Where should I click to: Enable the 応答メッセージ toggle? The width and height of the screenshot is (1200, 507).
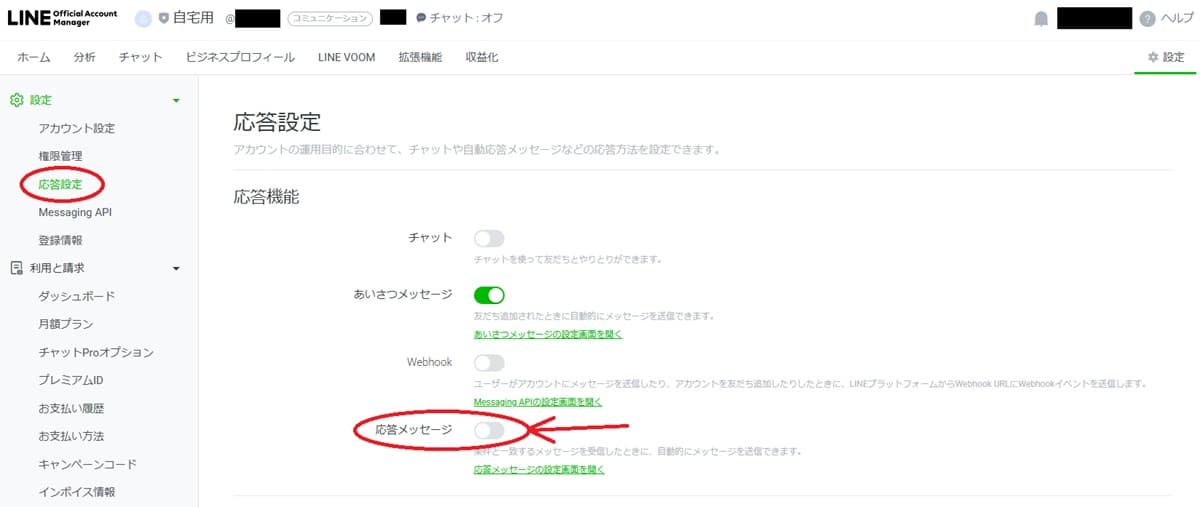click(489, 430)
